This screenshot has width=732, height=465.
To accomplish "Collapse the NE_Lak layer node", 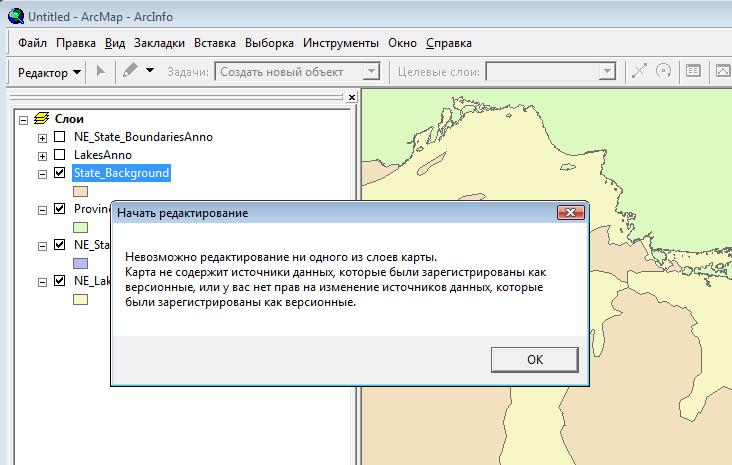I will tap(42, 282).
